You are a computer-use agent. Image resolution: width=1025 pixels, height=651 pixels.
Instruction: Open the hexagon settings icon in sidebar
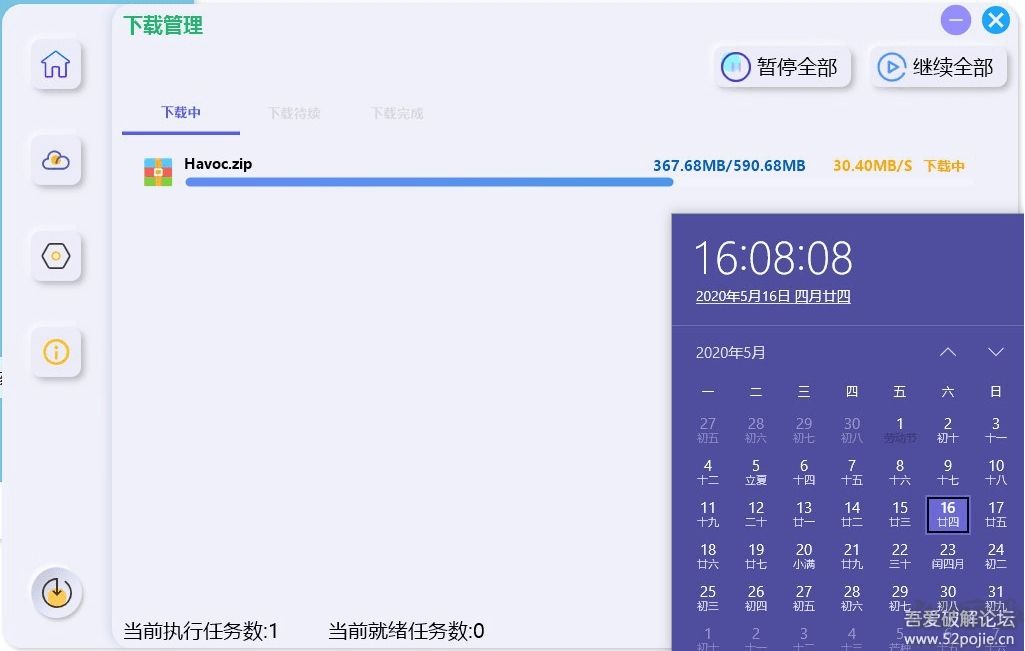tap(56, 256)
